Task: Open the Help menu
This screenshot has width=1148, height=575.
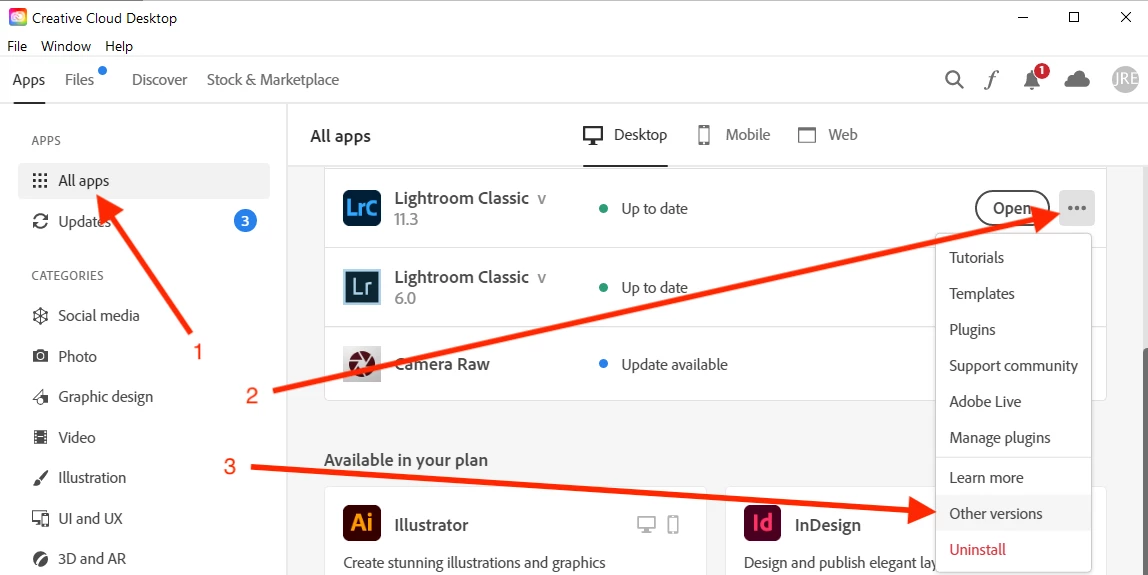Action: (x=119, y=46)
